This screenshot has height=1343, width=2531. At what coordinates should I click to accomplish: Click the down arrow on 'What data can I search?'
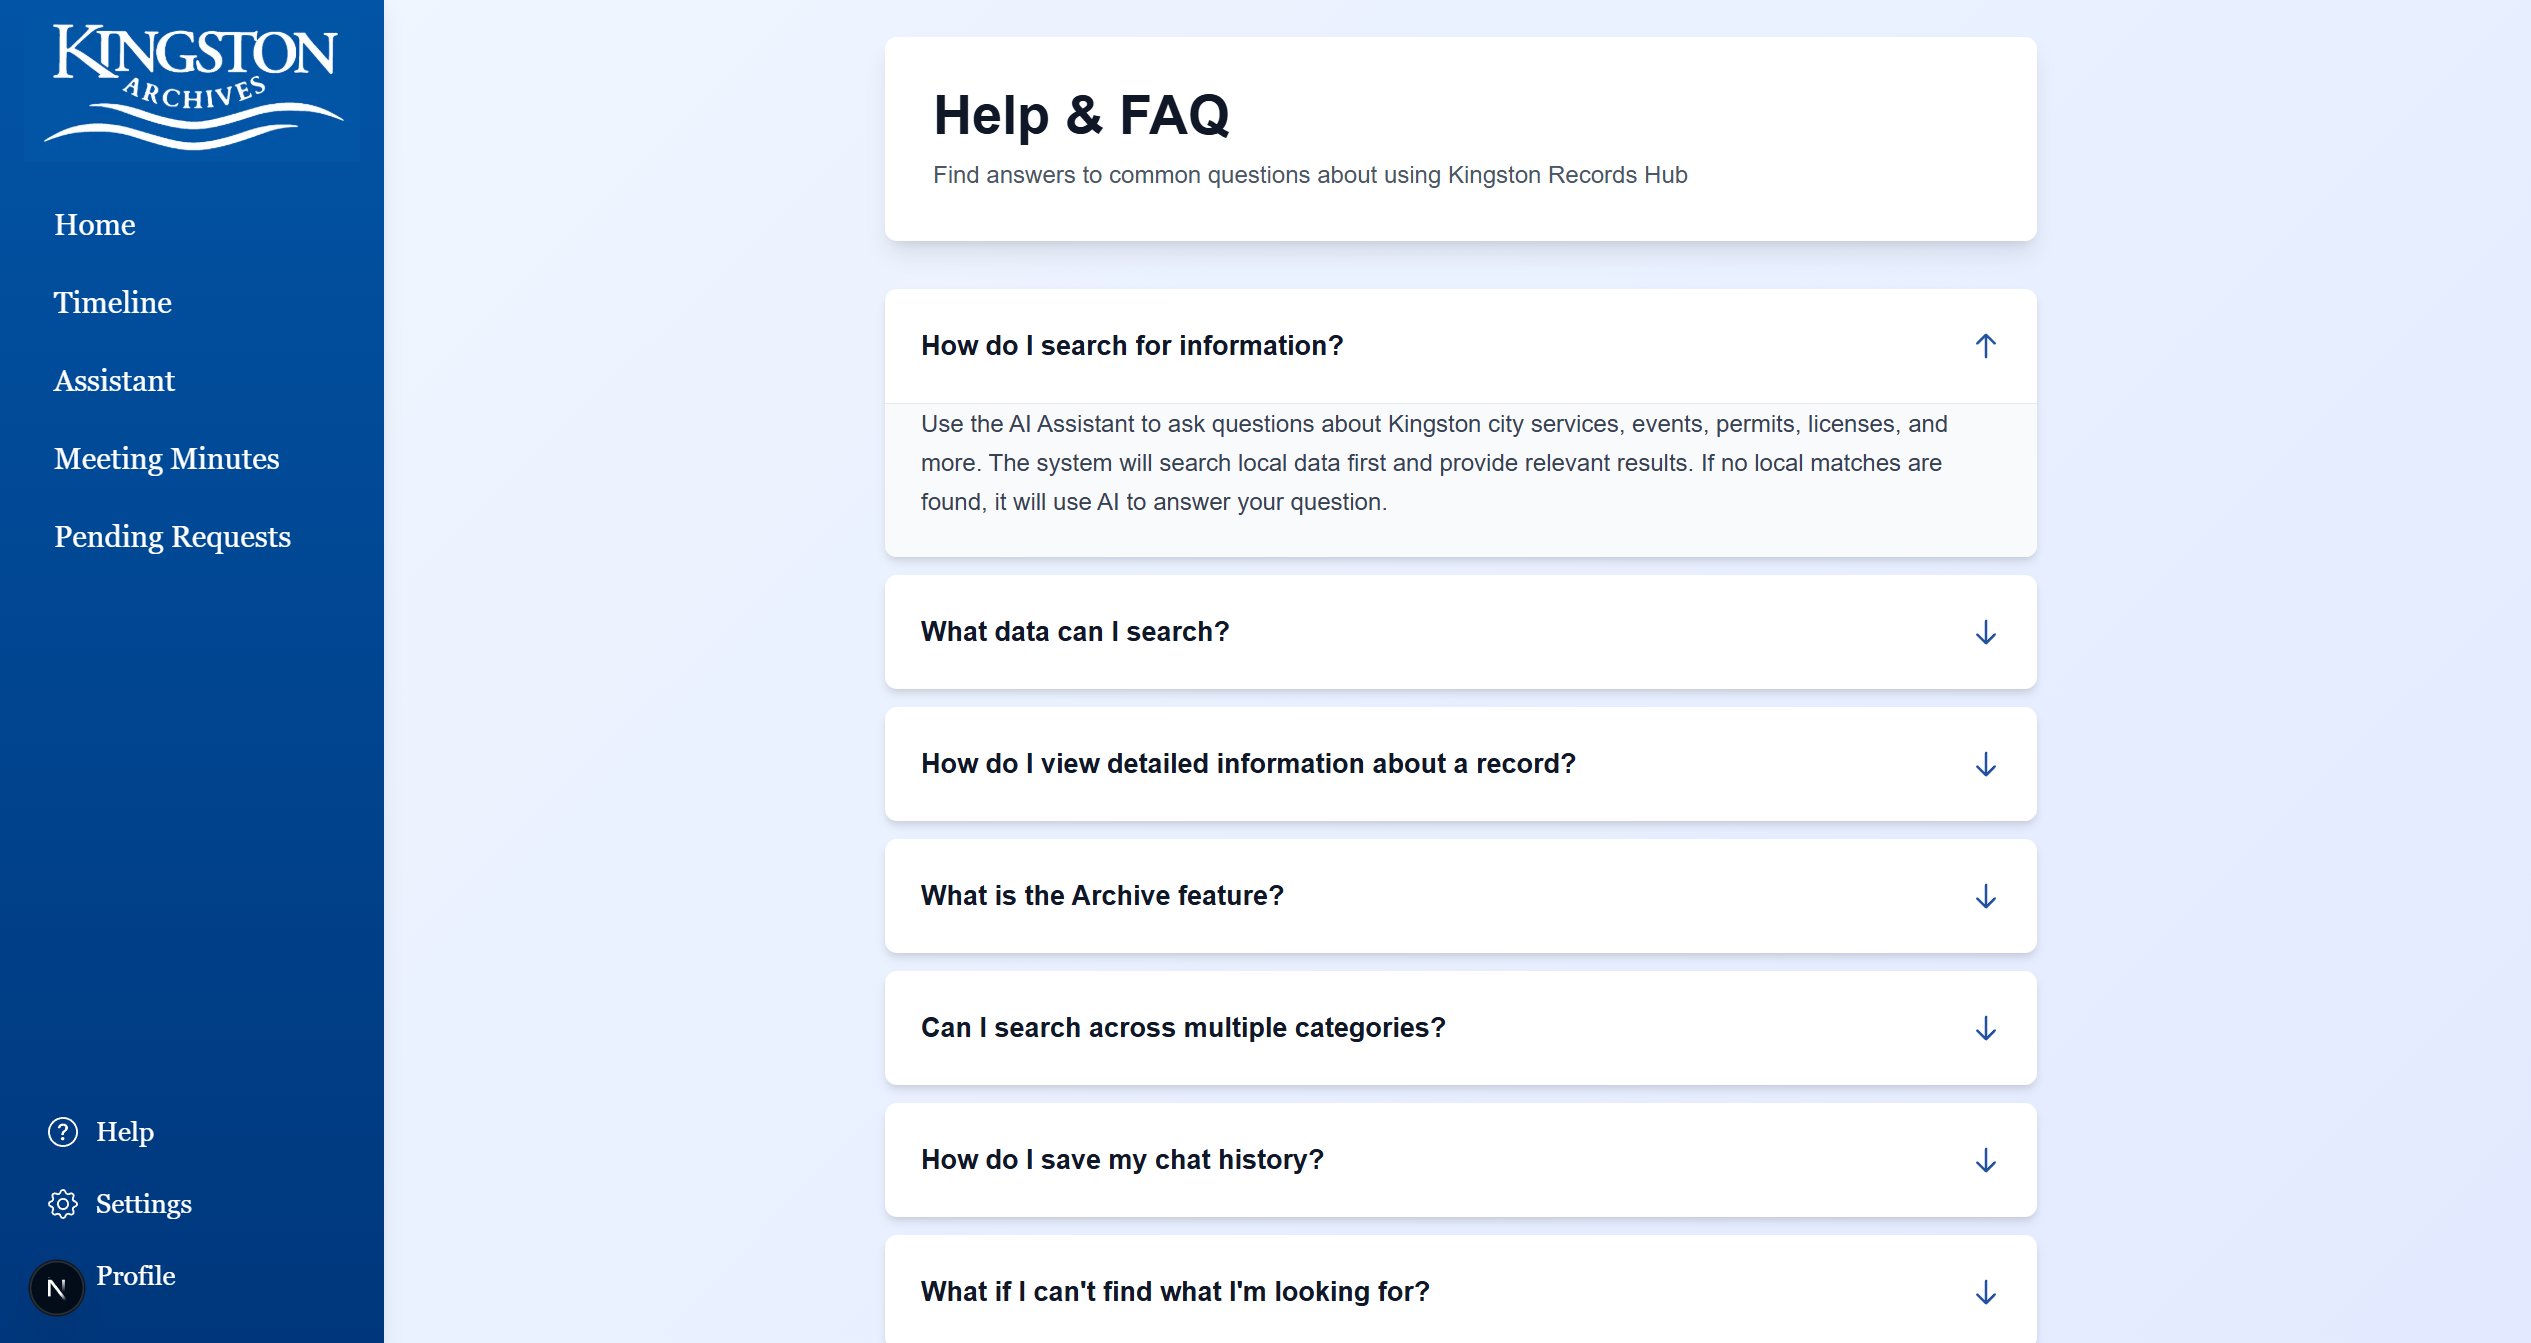[1986, 632]
